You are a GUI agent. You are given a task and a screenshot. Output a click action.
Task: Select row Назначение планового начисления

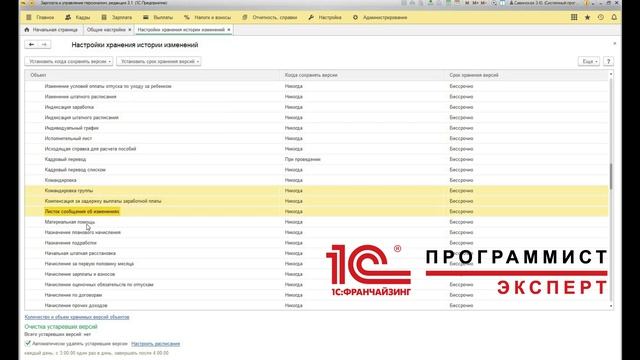[x=316, y=233]
